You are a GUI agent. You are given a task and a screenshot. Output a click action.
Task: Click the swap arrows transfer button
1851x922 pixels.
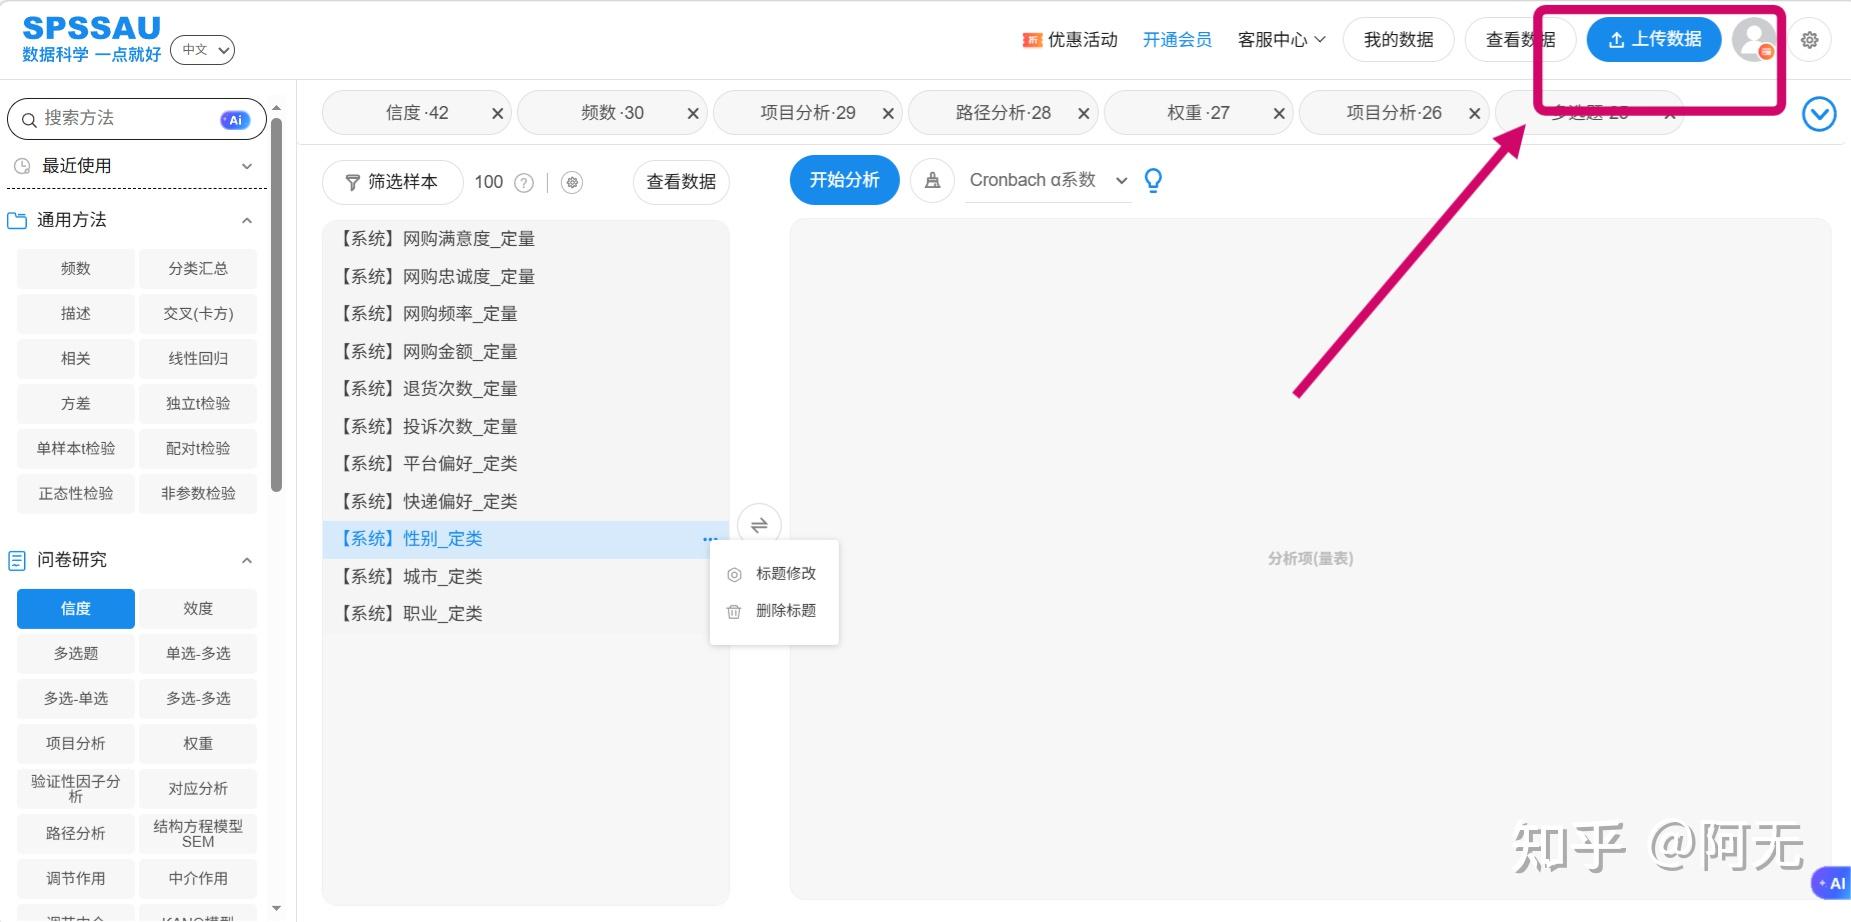click(x=759, y=524)
